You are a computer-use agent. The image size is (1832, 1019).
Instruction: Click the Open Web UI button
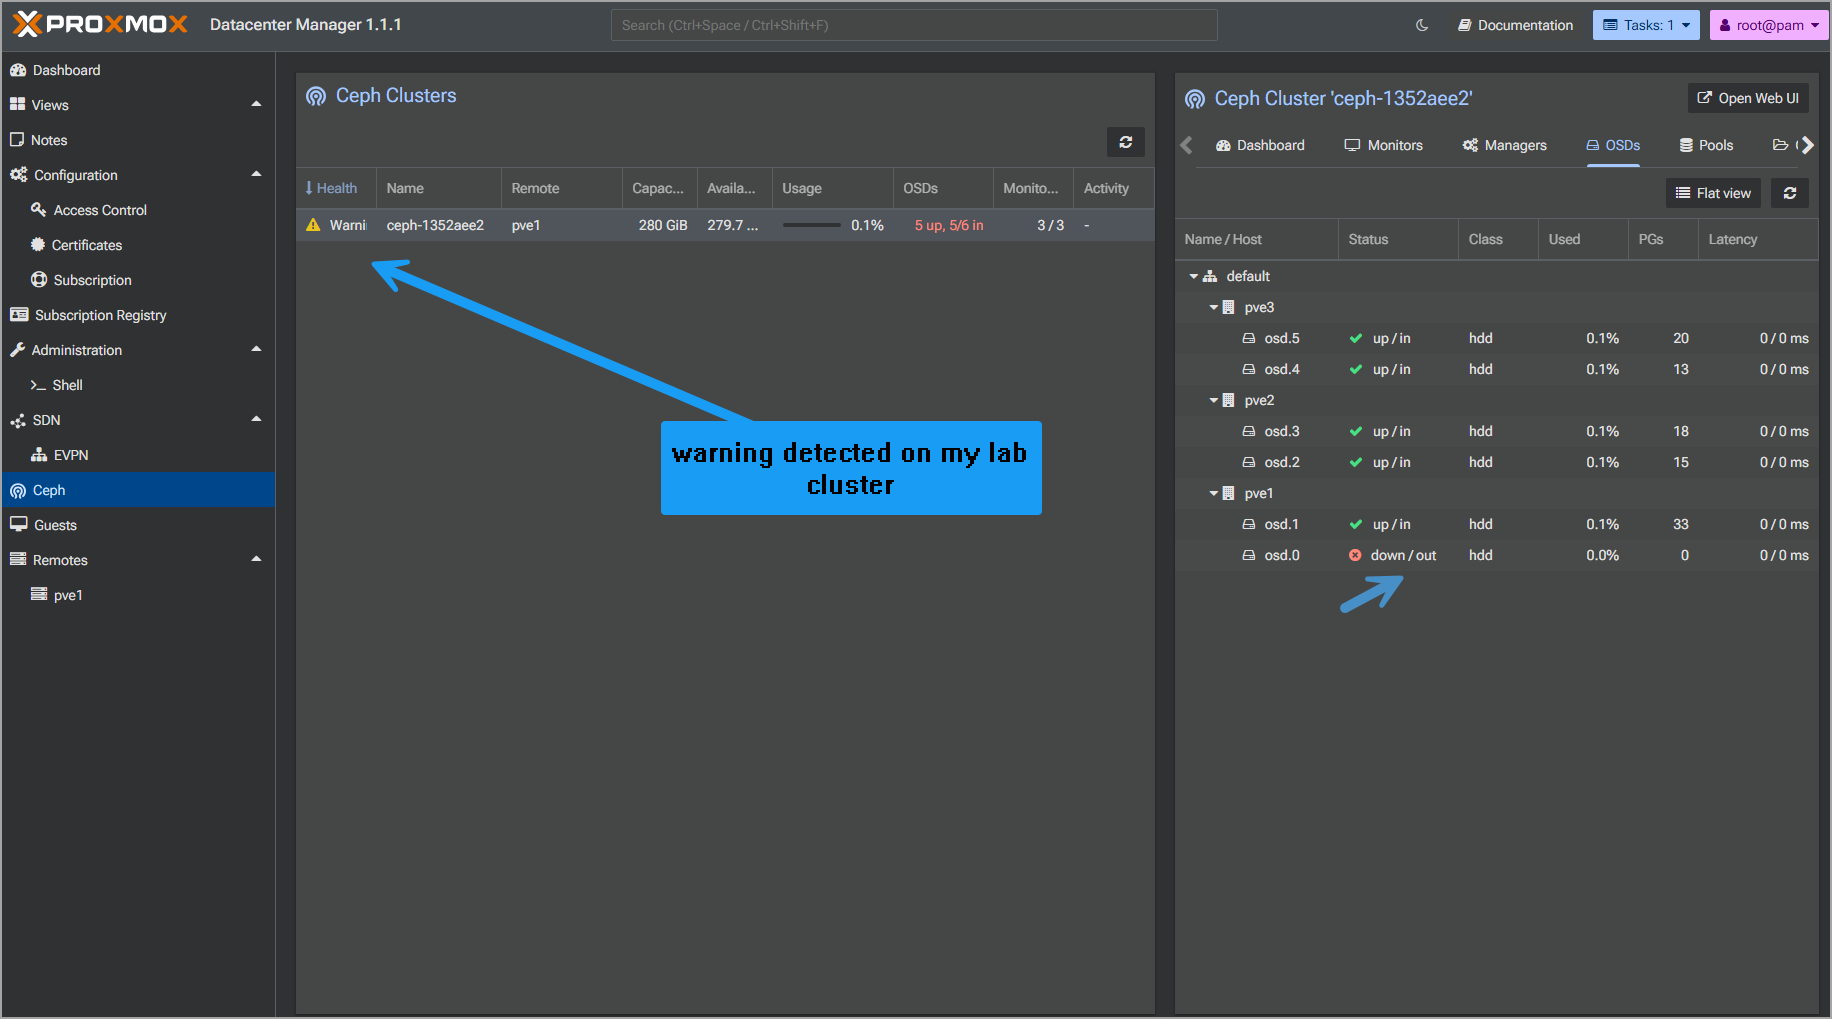tap(1748, 98)
